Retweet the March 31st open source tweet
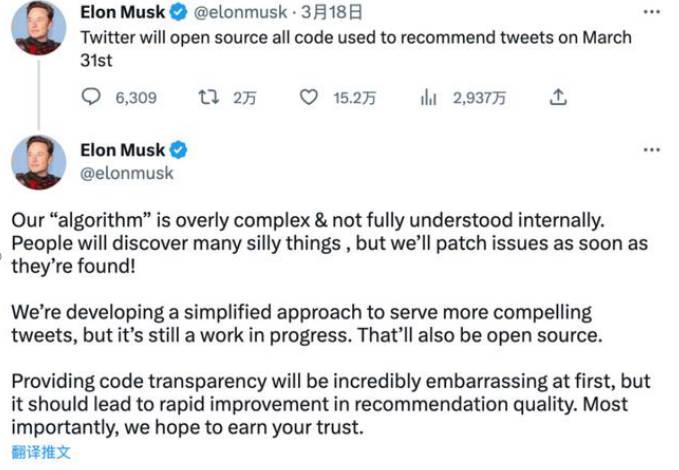This screenshot has height=470, width=679. click(x=209, y=97)
